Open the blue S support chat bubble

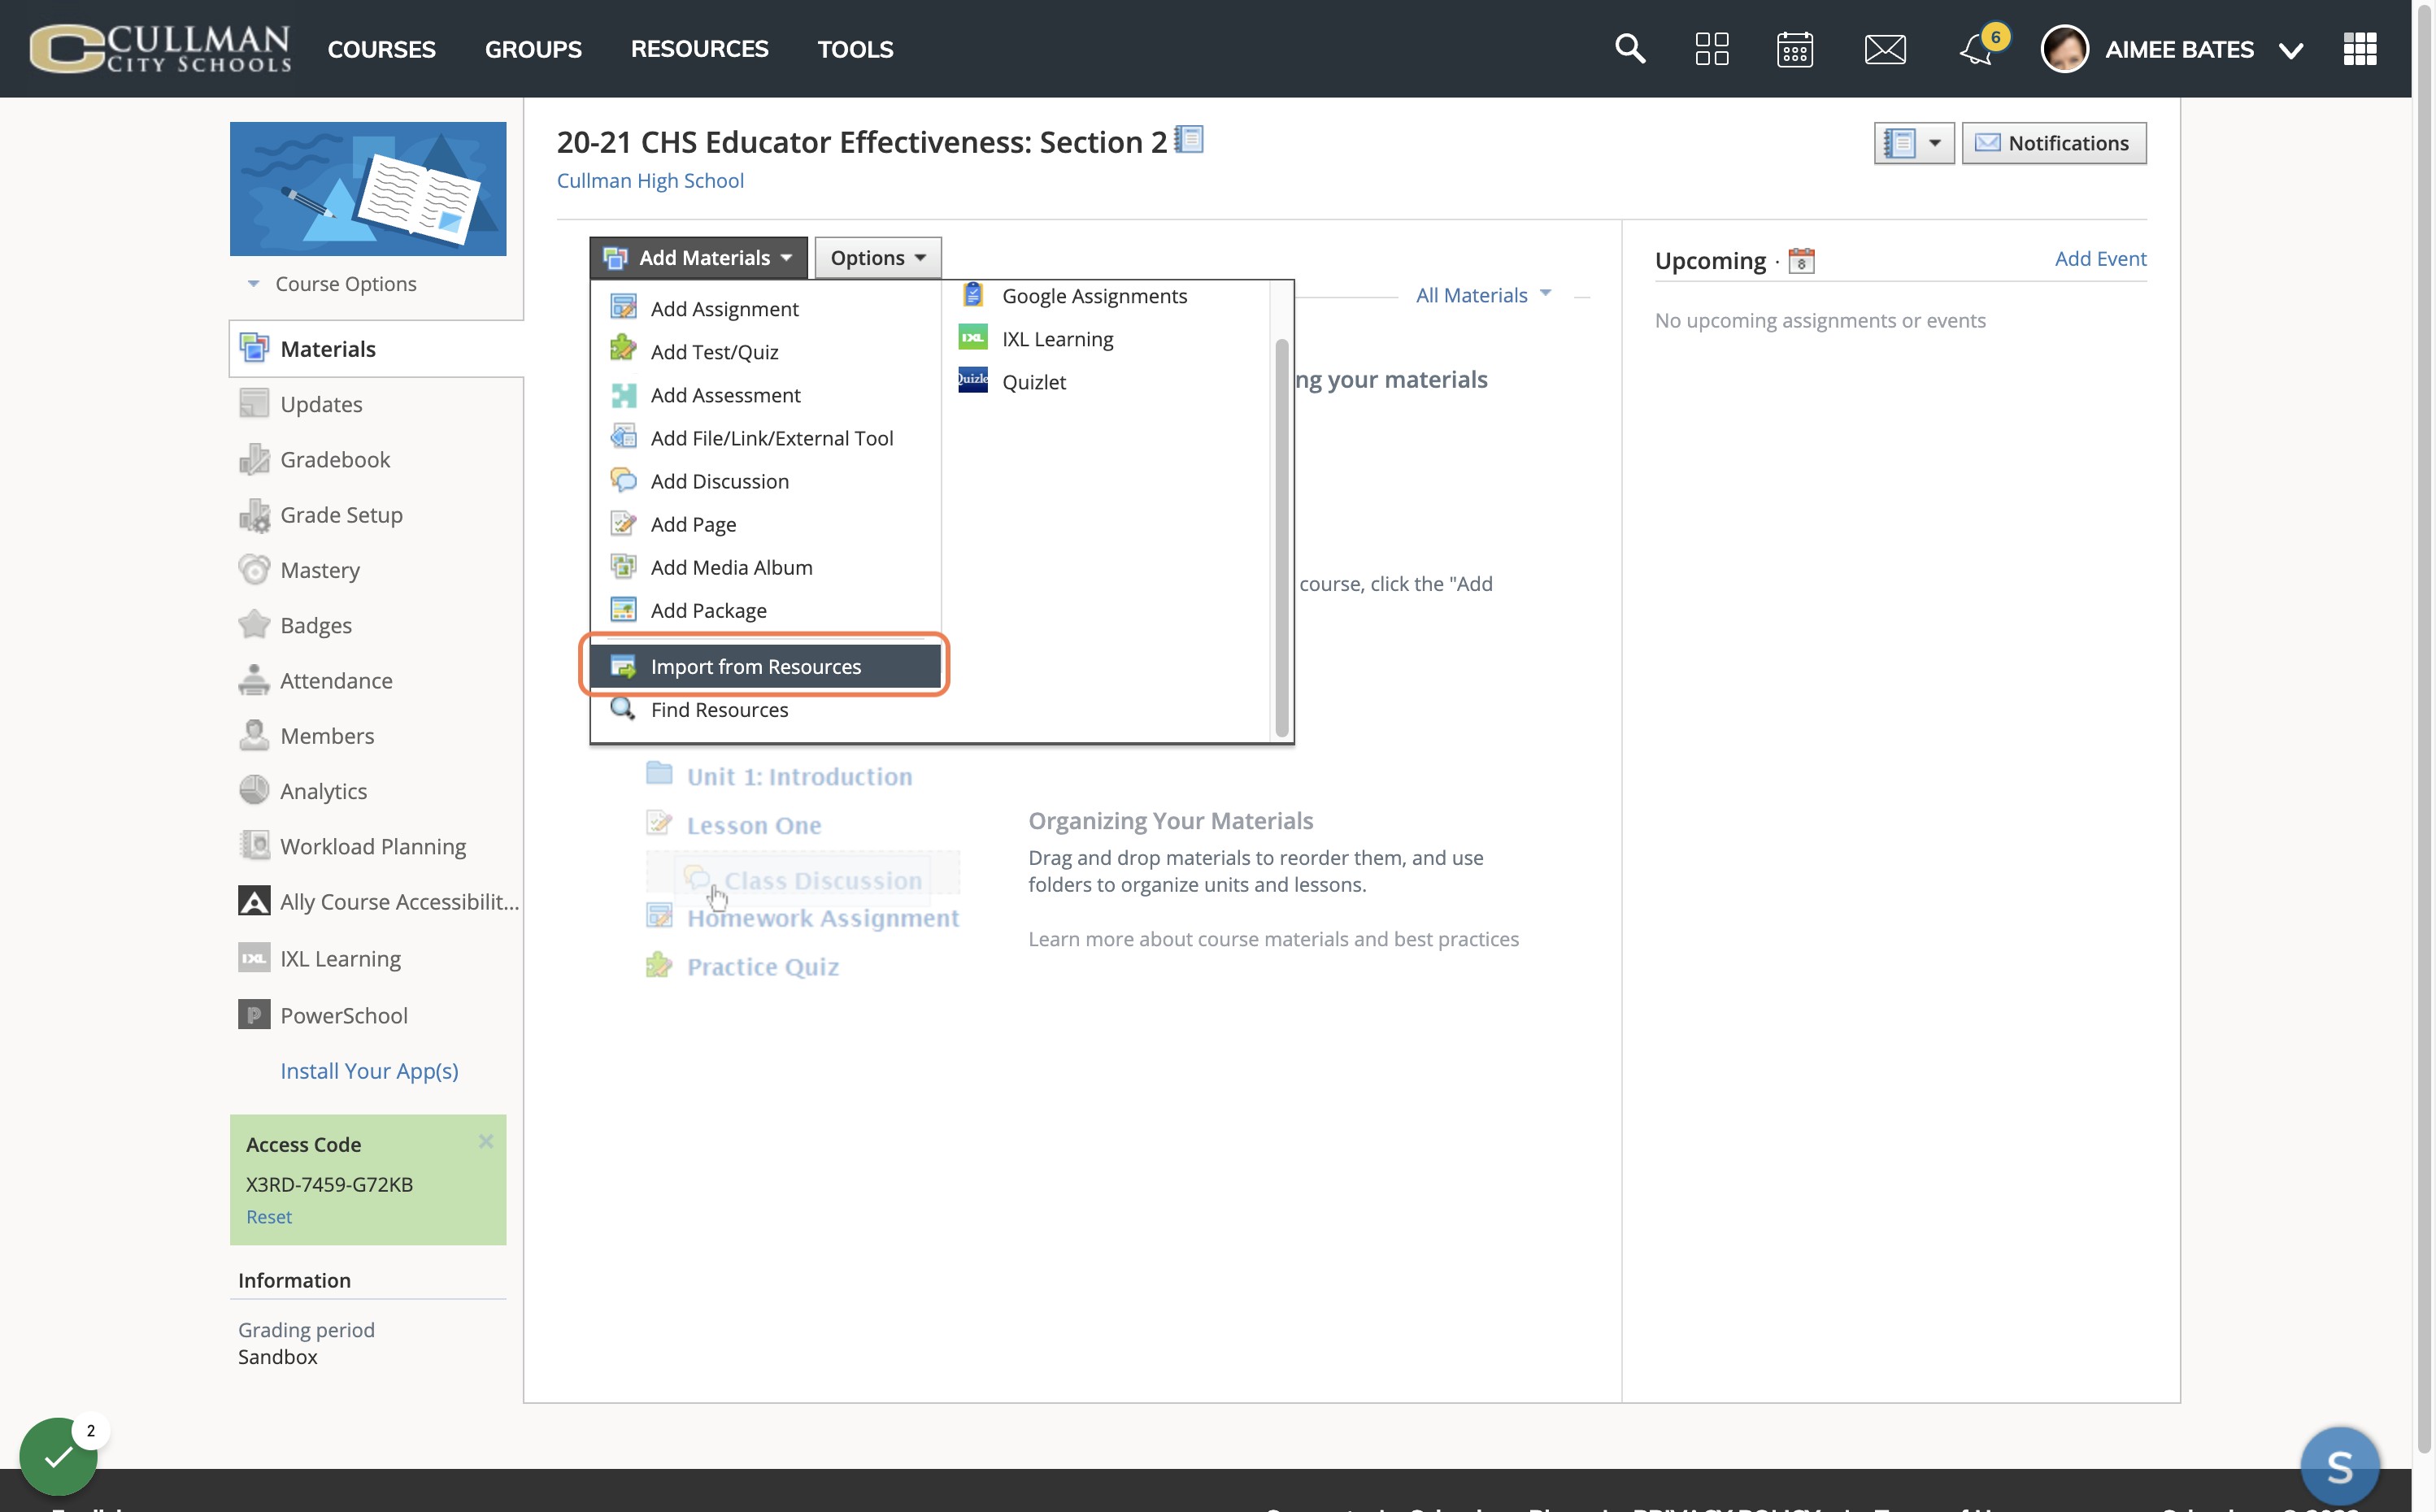tap(2340, 1466)
